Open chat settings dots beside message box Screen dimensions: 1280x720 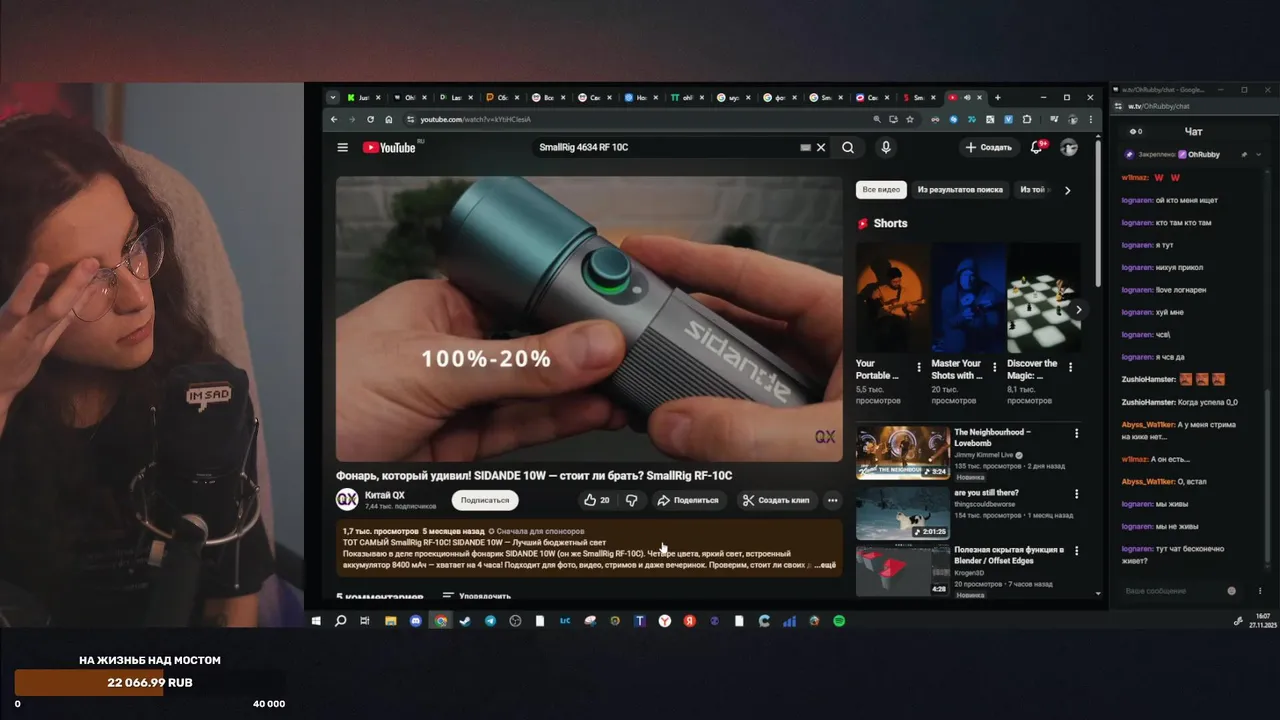click(1260, 591)
